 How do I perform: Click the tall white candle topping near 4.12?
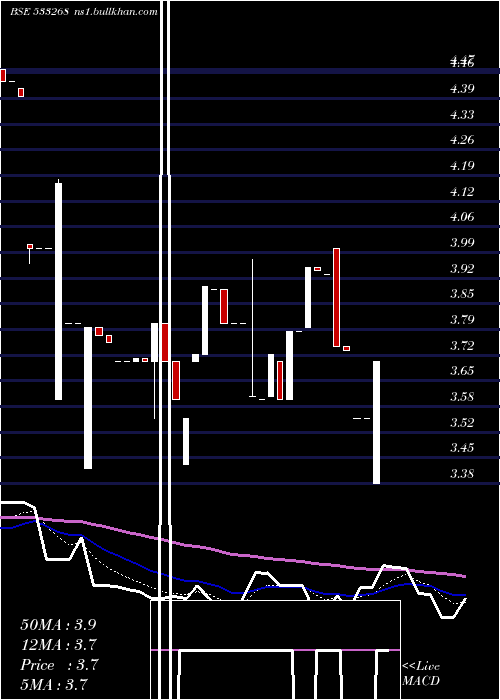(58, 291)
